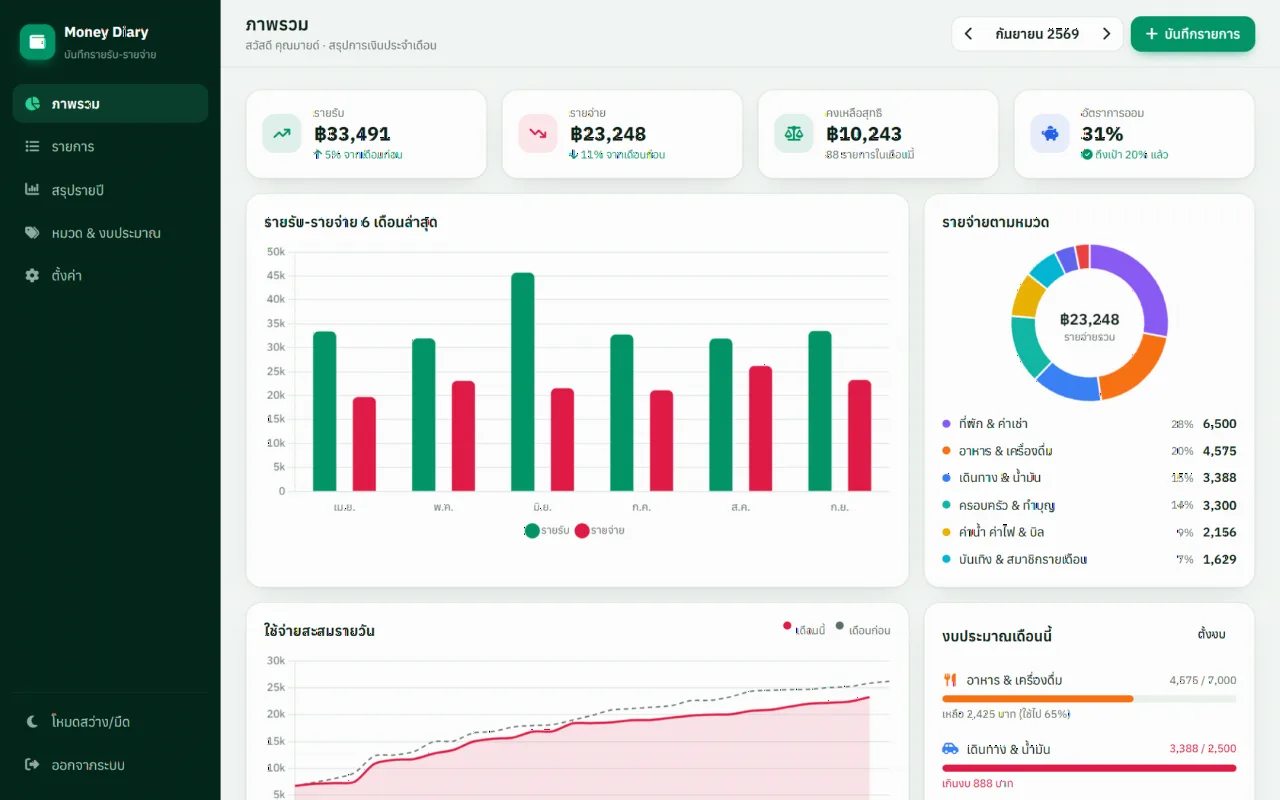Toggle รายรับ series in chart legend
Image resolution: width=1280 pixels, height=800 pixels.
click(x=547, y=531)
